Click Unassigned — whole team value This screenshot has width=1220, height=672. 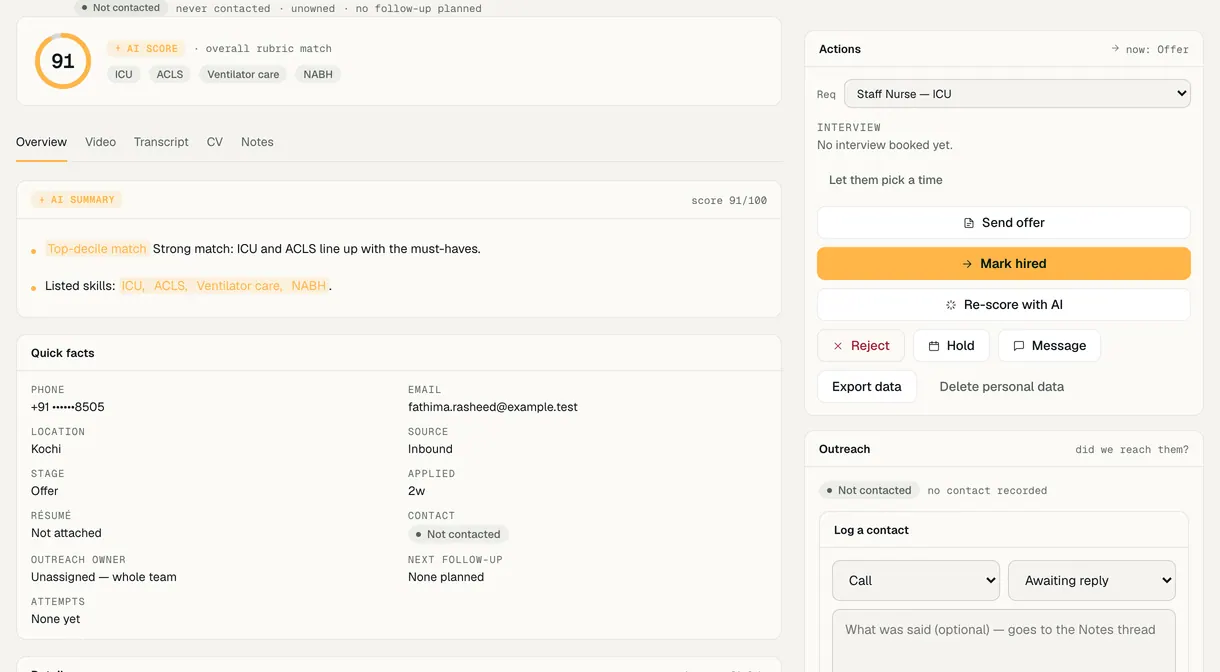(x=104, y=577)
